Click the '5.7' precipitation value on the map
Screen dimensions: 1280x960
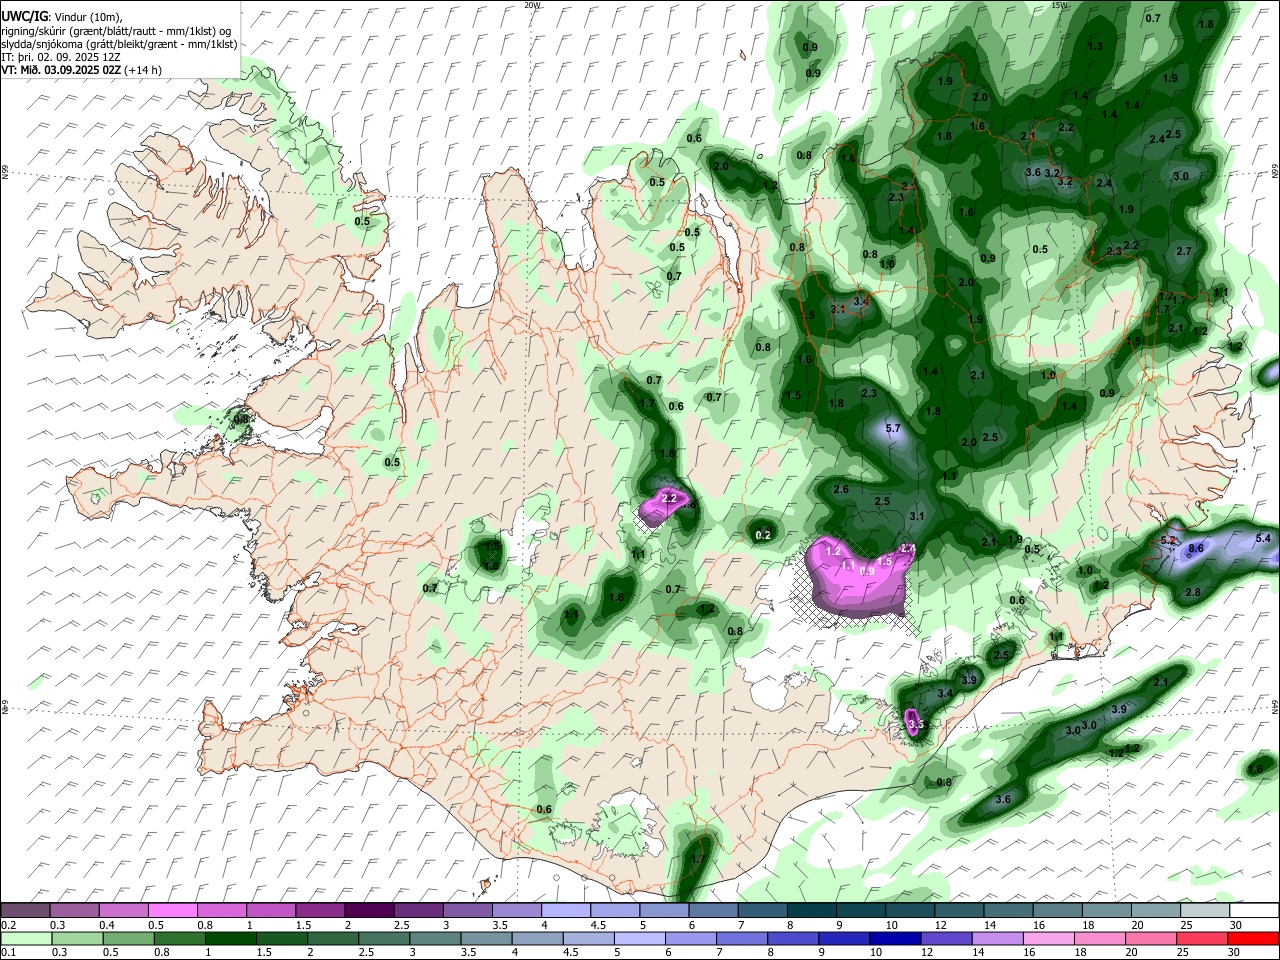(x=894, y=429)
